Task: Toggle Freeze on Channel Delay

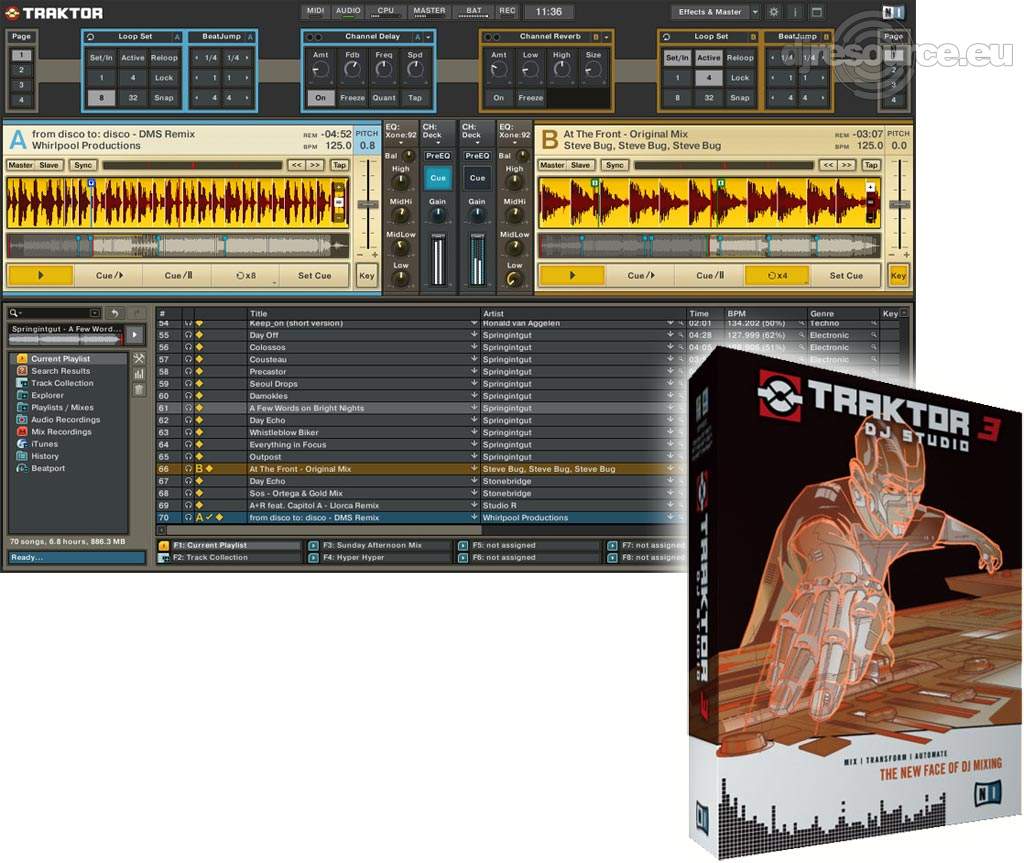Action: (x=352, y=97)
